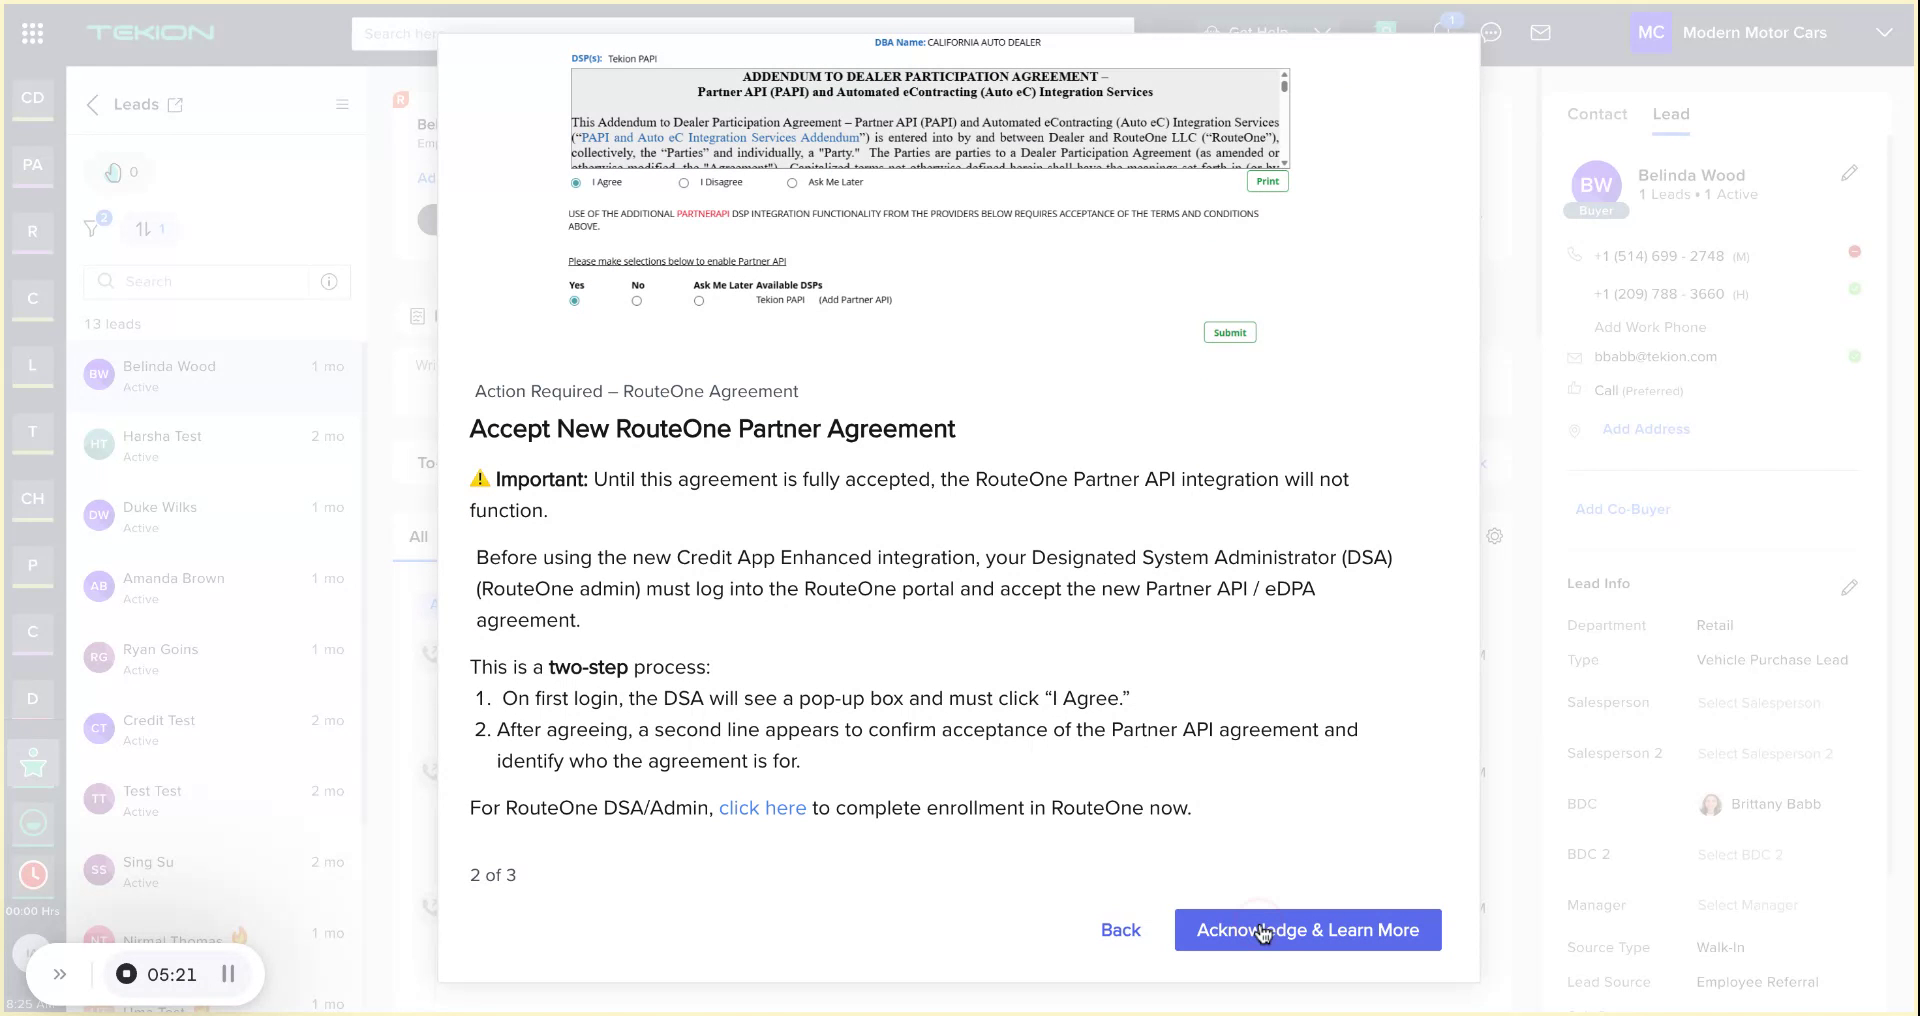Click the settings gear icon
The width and height of the screenshot is (1920, 1016).
[1494, 536]
